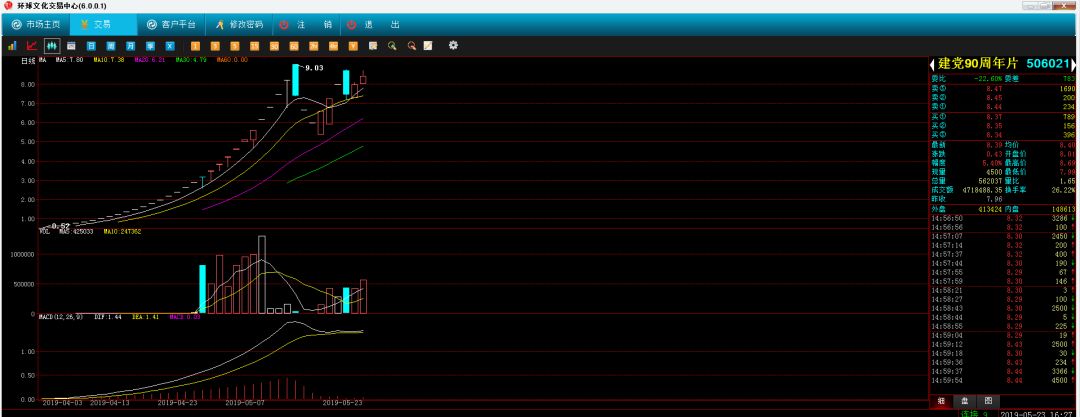Click the 9.03 high price marker
Viewport: 1080px width, 417px height.
[314, 68]
